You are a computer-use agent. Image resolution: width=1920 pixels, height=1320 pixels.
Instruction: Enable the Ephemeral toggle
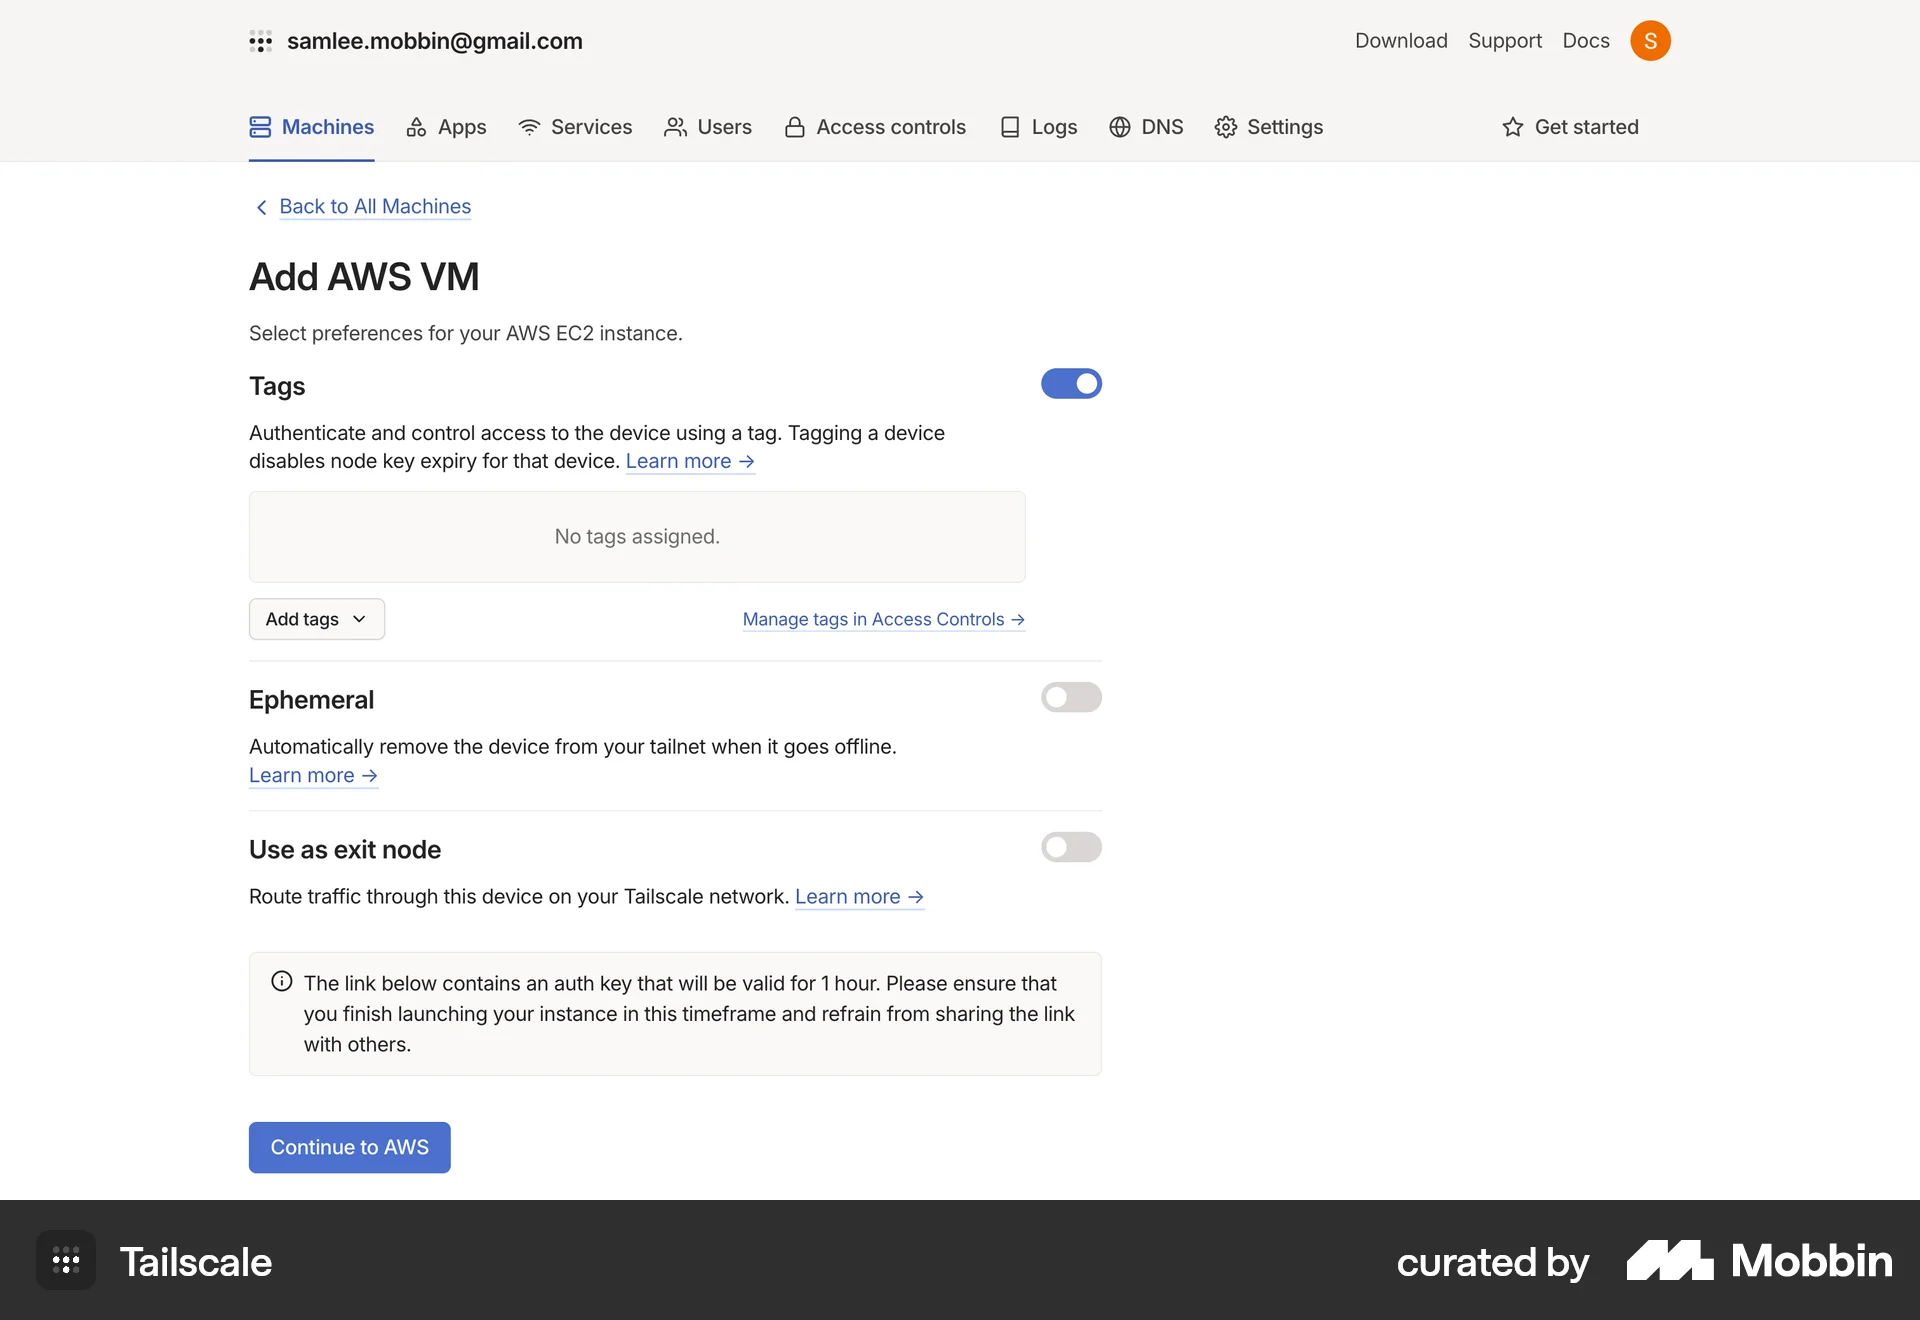pos(1071,697)
